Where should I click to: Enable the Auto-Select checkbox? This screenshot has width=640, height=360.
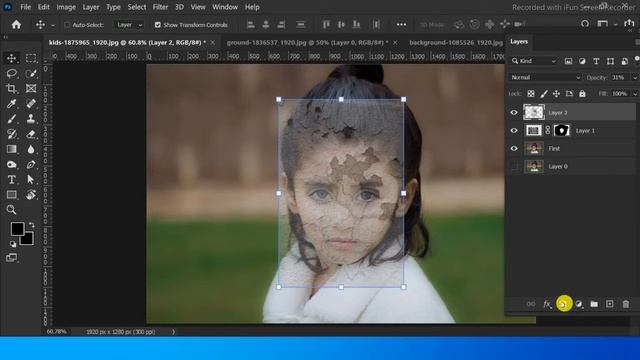click(x=67, y=25)
